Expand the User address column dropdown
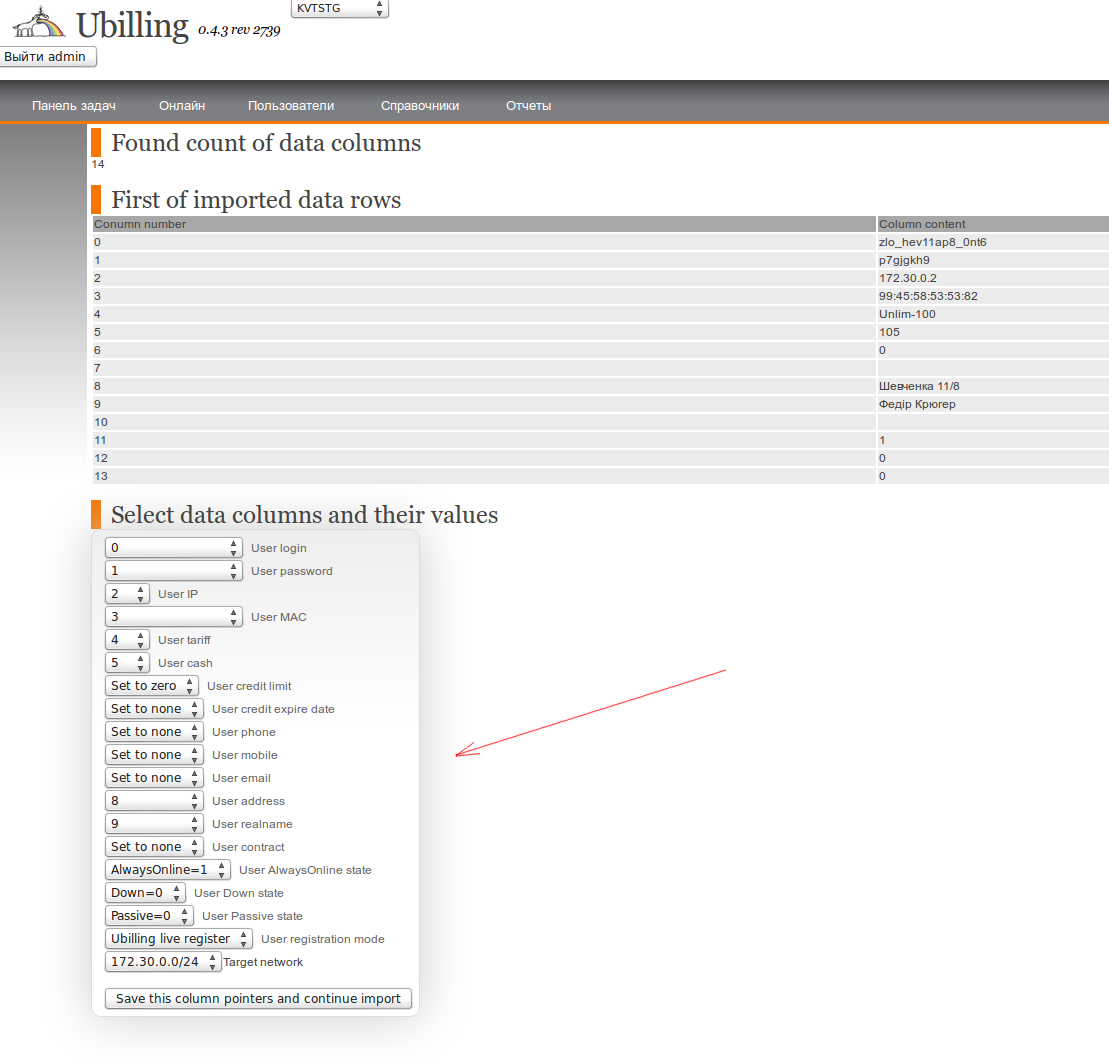1109x1058 pixels. (154, 801)
